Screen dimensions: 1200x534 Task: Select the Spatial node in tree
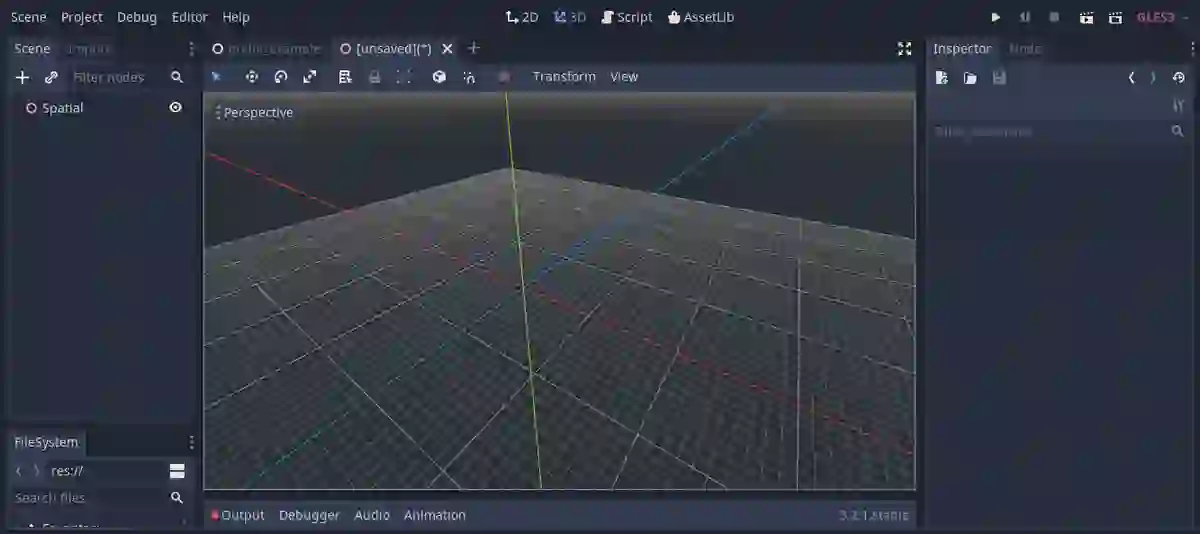62,107
